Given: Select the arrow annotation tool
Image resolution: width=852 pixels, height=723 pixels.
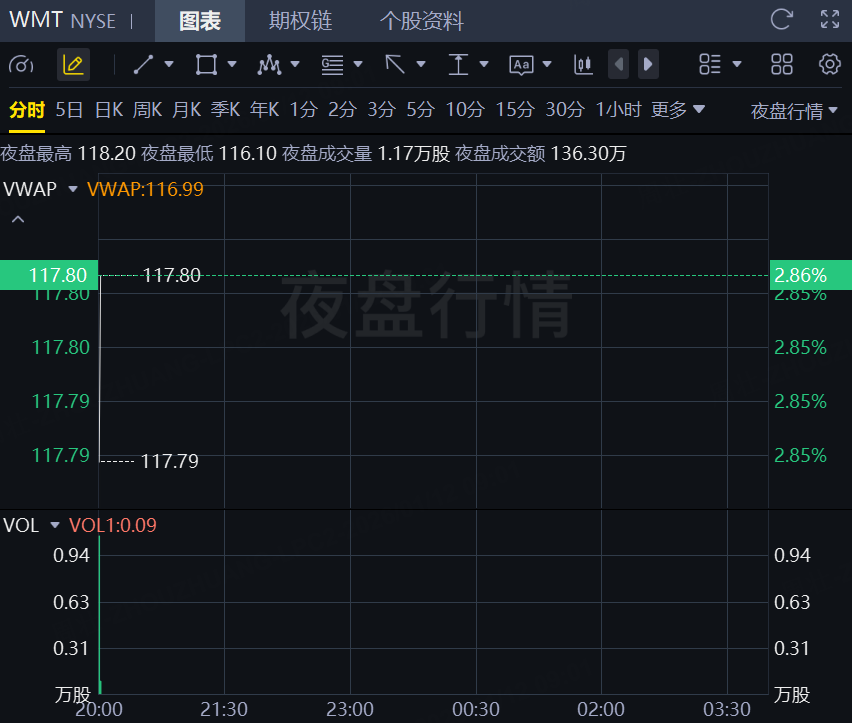Looking at the screenshot, I should [395, 65].
